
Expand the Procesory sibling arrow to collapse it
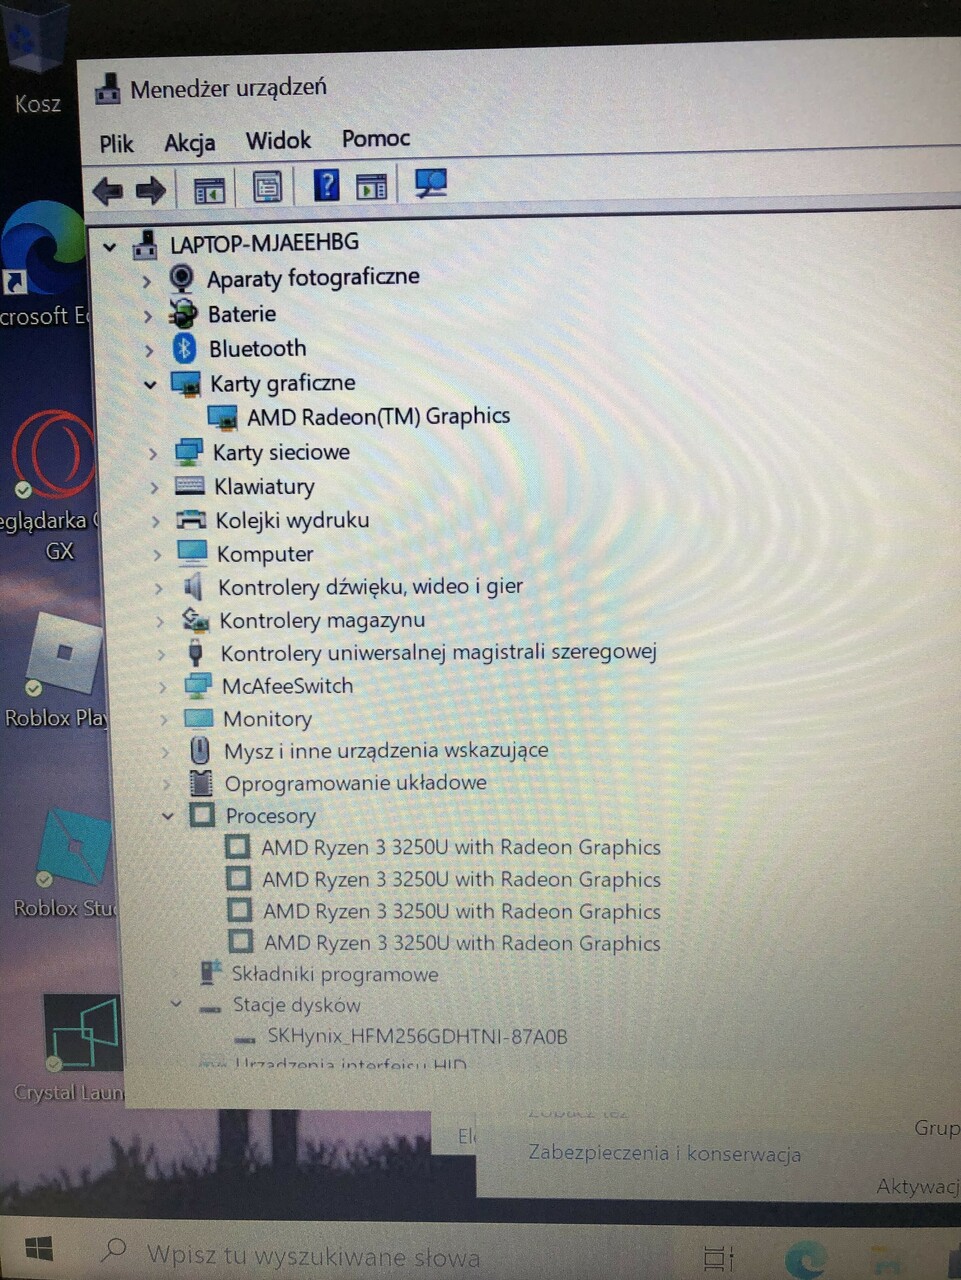point(167,816)
